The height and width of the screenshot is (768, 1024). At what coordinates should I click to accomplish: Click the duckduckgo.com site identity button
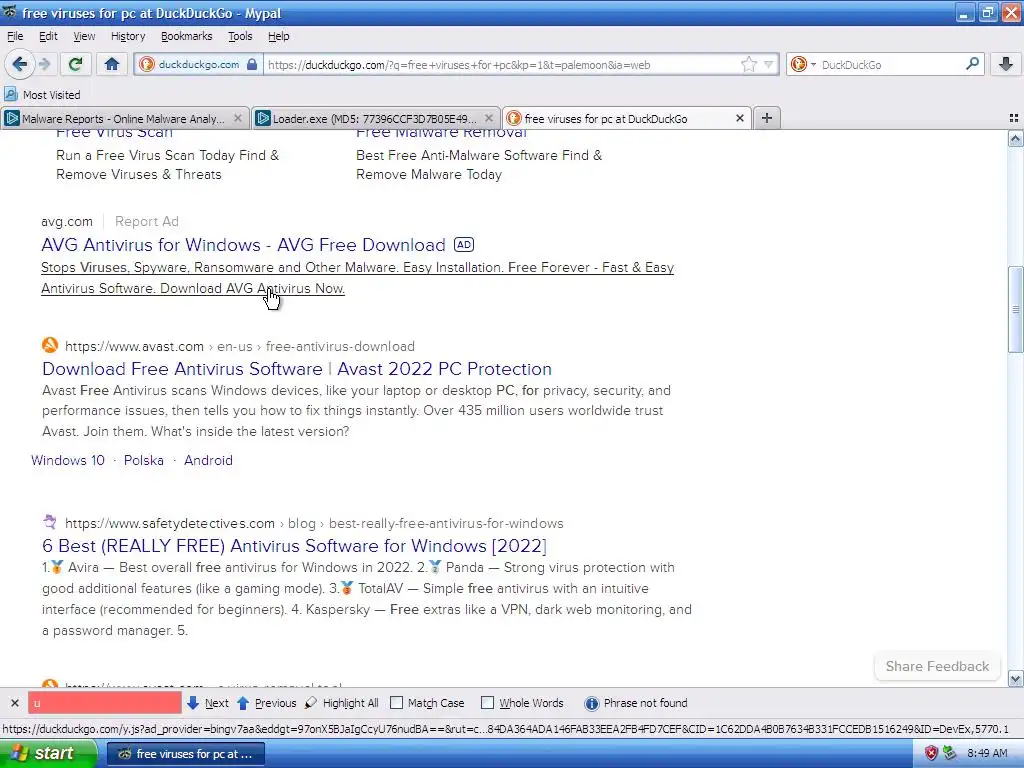[199, 64]
